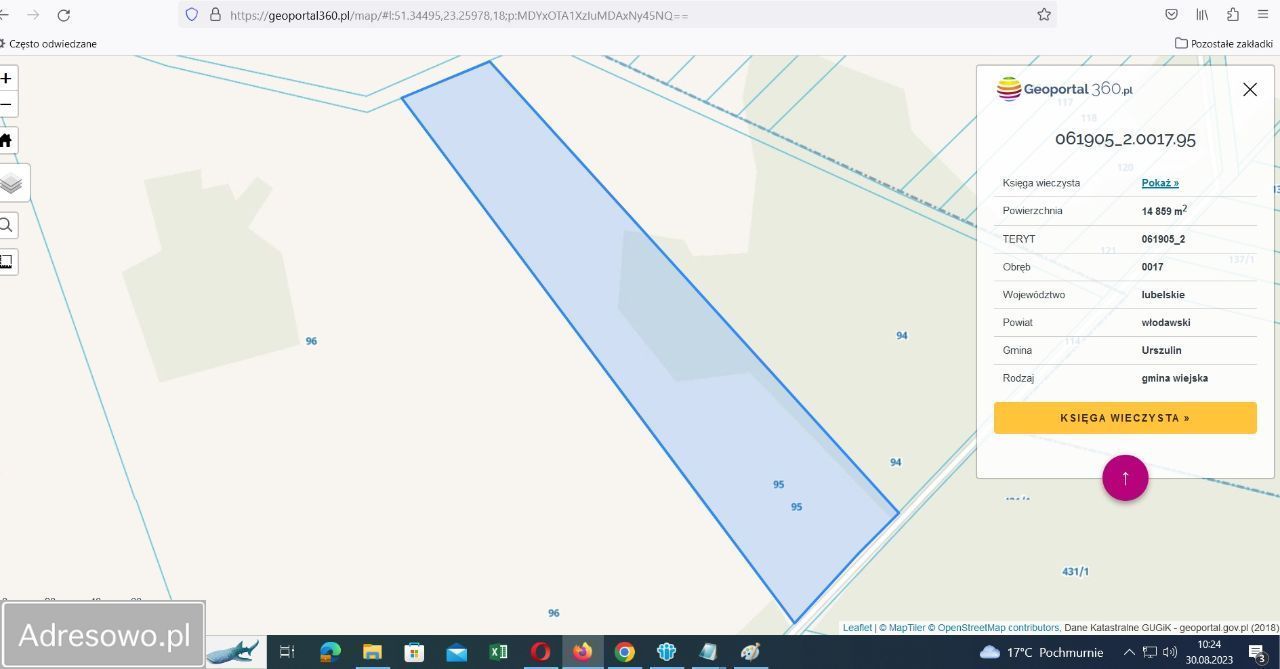Viewport: 1280px width, 669px height.
Task: Close the Geoportal360 parcel info panel
Action: pyautogui.click(x=1250, y=89)
